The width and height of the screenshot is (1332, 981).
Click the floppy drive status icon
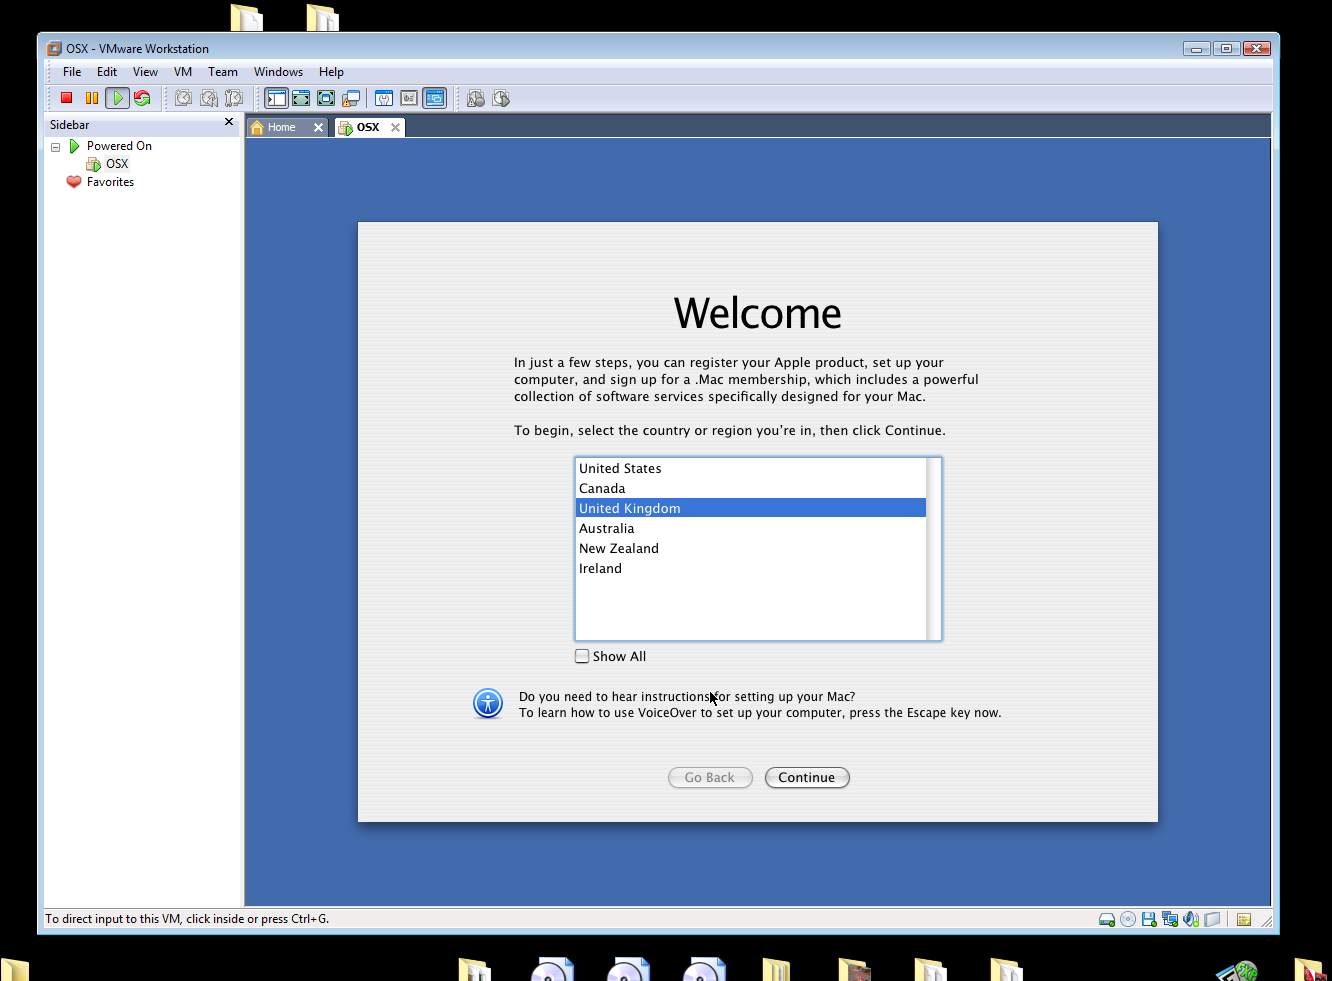[1149, 919]
